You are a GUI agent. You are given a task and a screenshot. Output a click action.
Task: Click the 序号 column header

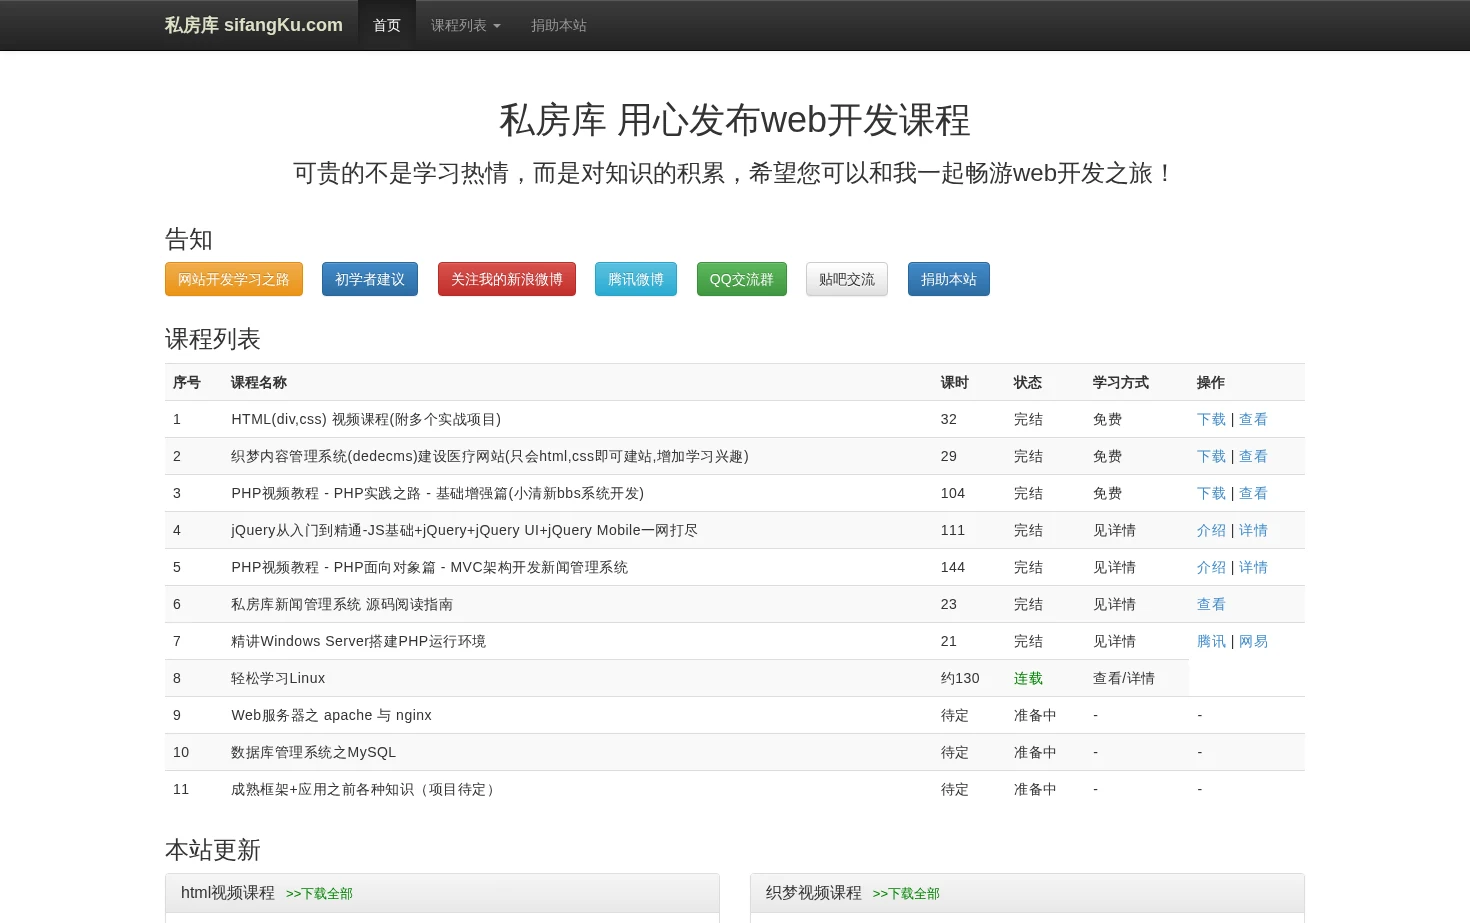coord(187,382)
